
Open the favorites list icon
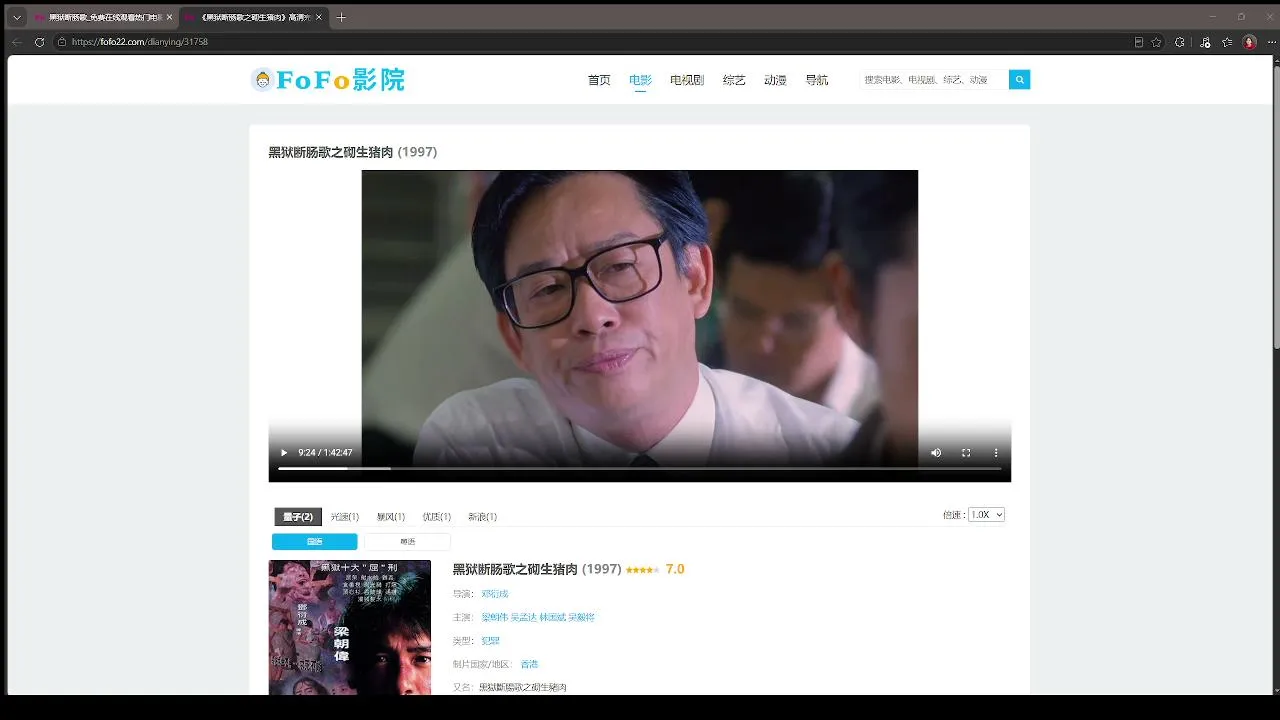coord(1227,42)
